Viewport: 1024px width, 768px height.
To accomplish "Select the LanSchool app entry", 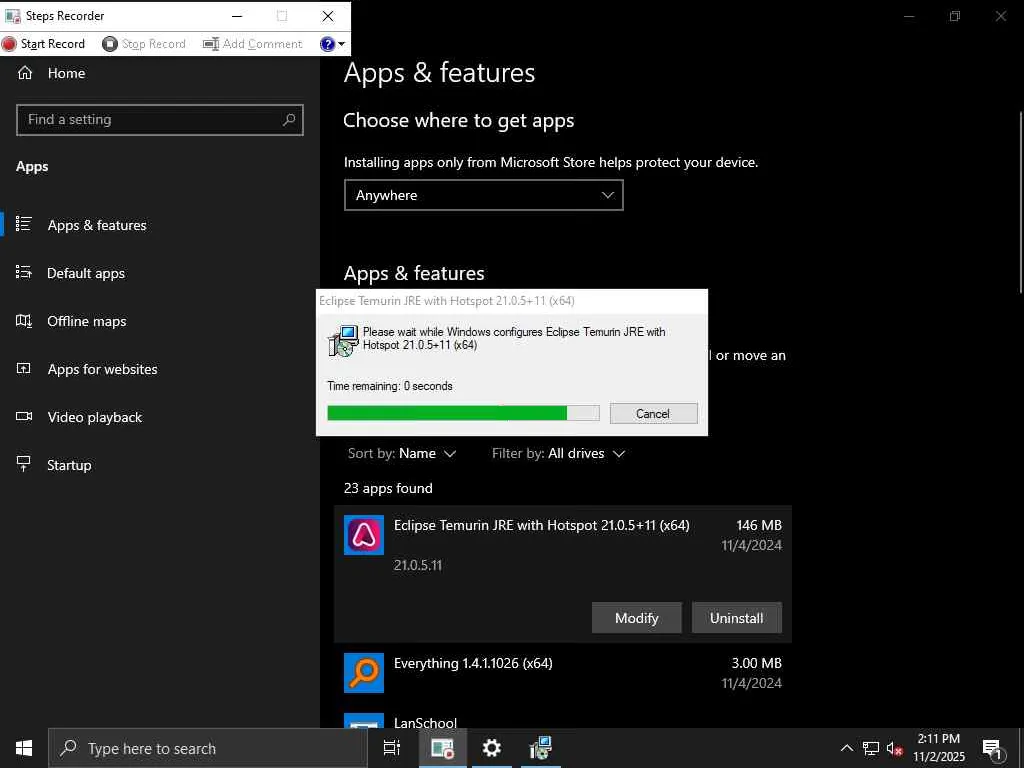I will point(562,719).
